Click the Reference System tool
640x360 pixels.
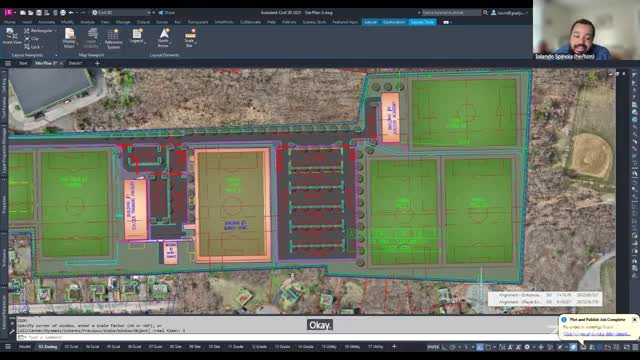click(x=113, y=39)
